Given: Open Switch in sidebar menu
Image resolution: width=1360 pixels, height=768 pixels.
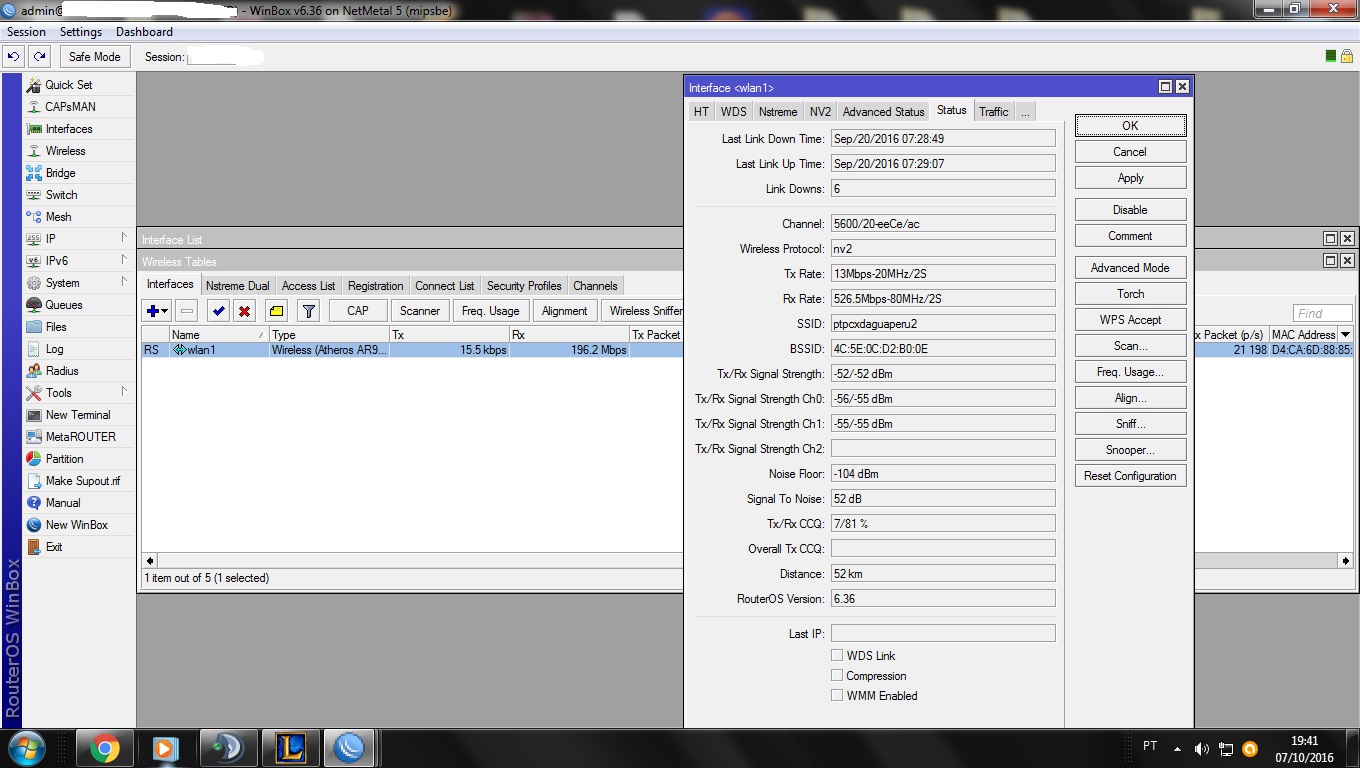Looking at the screenshot, I should (x=61, y=195).
